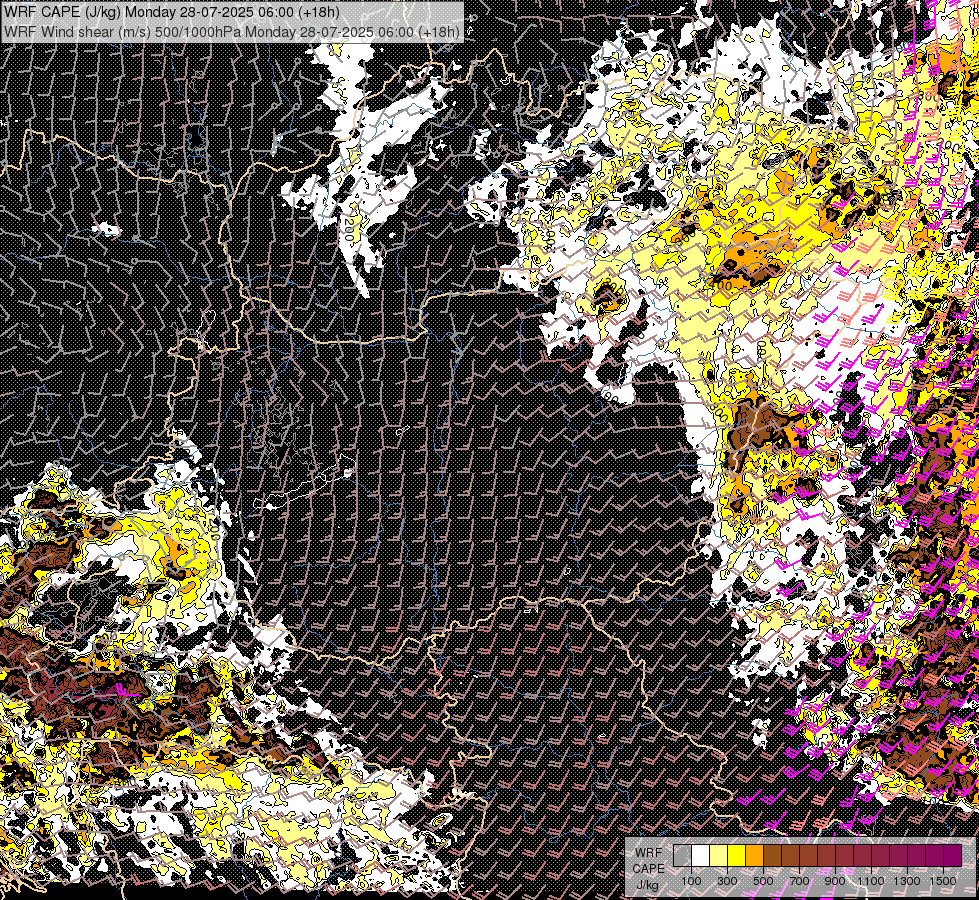Click the legend value 700
This screenshot has height=900, width=979.
tap(799, 881)
